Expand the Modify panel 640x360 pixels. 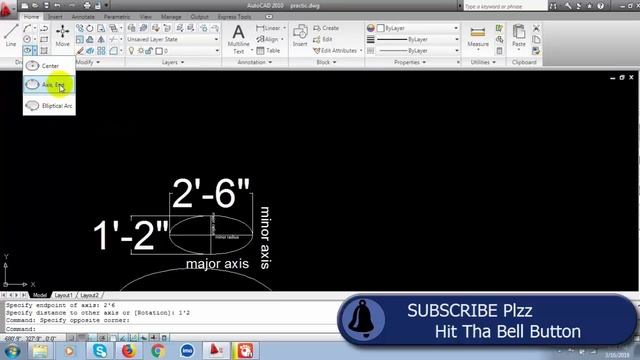[88, 62]
